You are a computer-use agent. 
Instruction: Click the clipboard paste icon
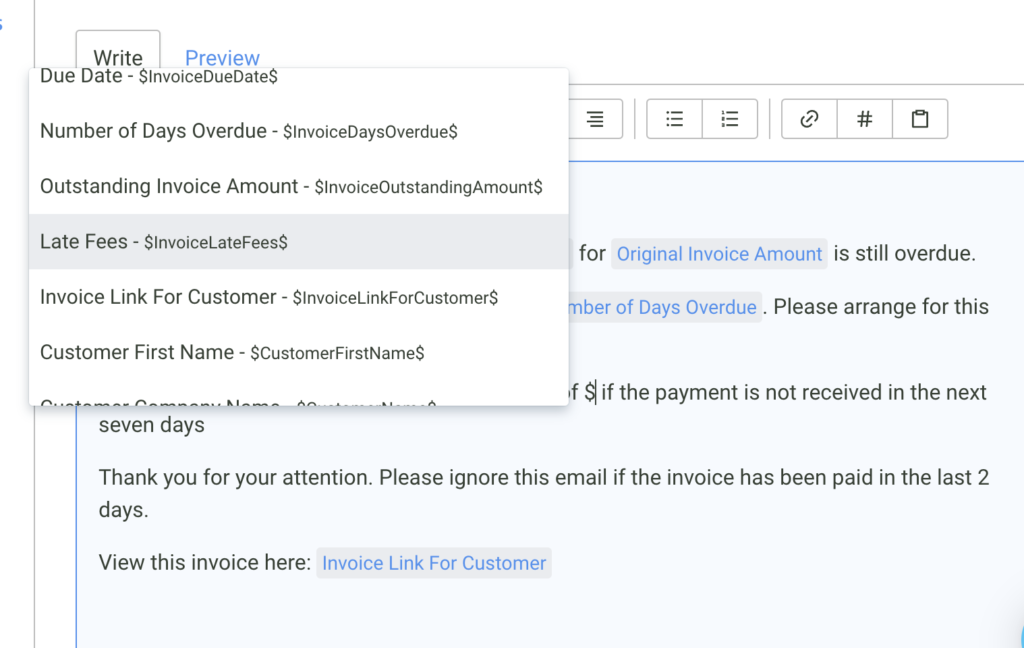pos(920,120)
